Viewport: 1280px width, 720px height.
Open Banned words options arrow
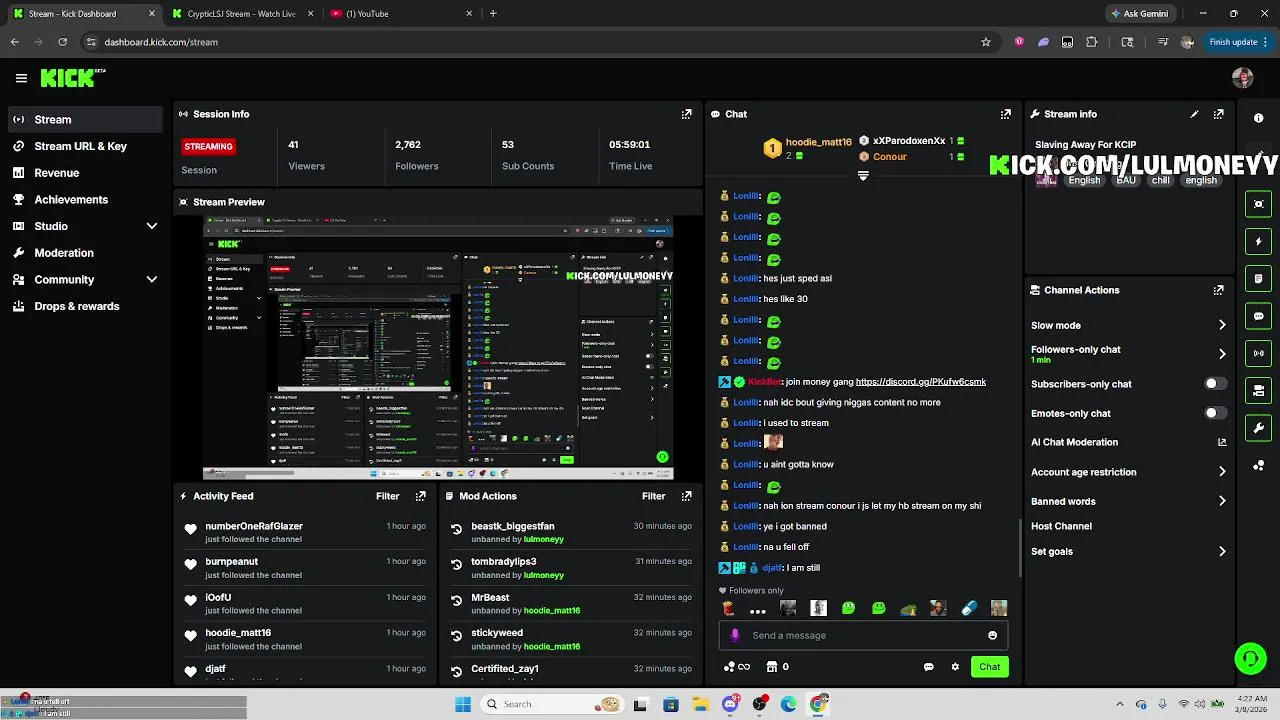pyautogui.click(x=1222, y=502)
